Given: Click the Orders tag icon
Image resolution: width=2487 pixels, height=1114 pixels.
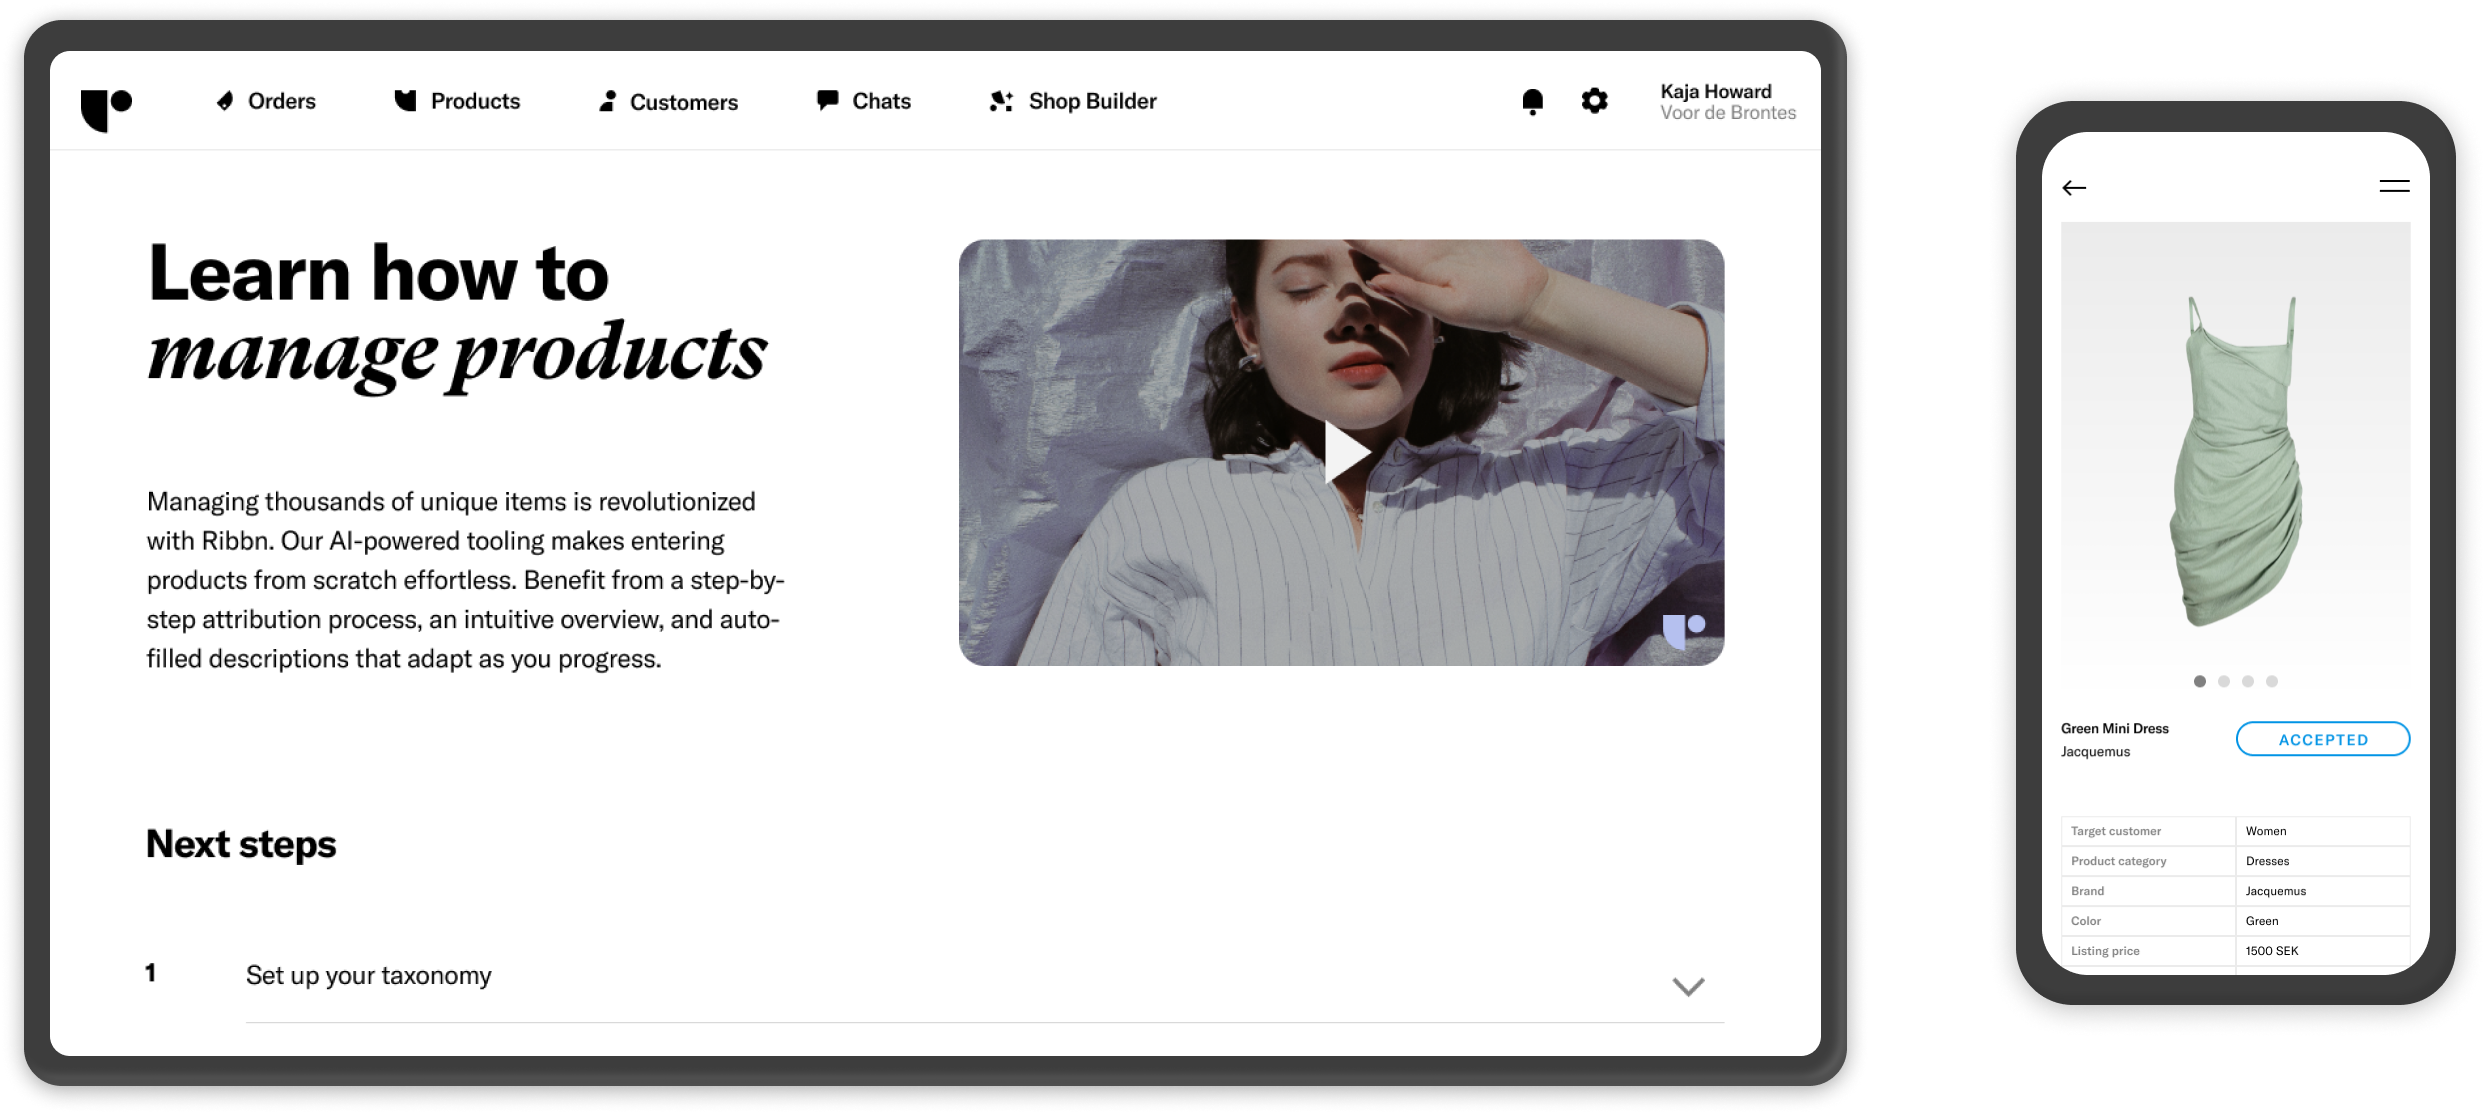Looking at the screenshot, I should click(x=225, y=101).
